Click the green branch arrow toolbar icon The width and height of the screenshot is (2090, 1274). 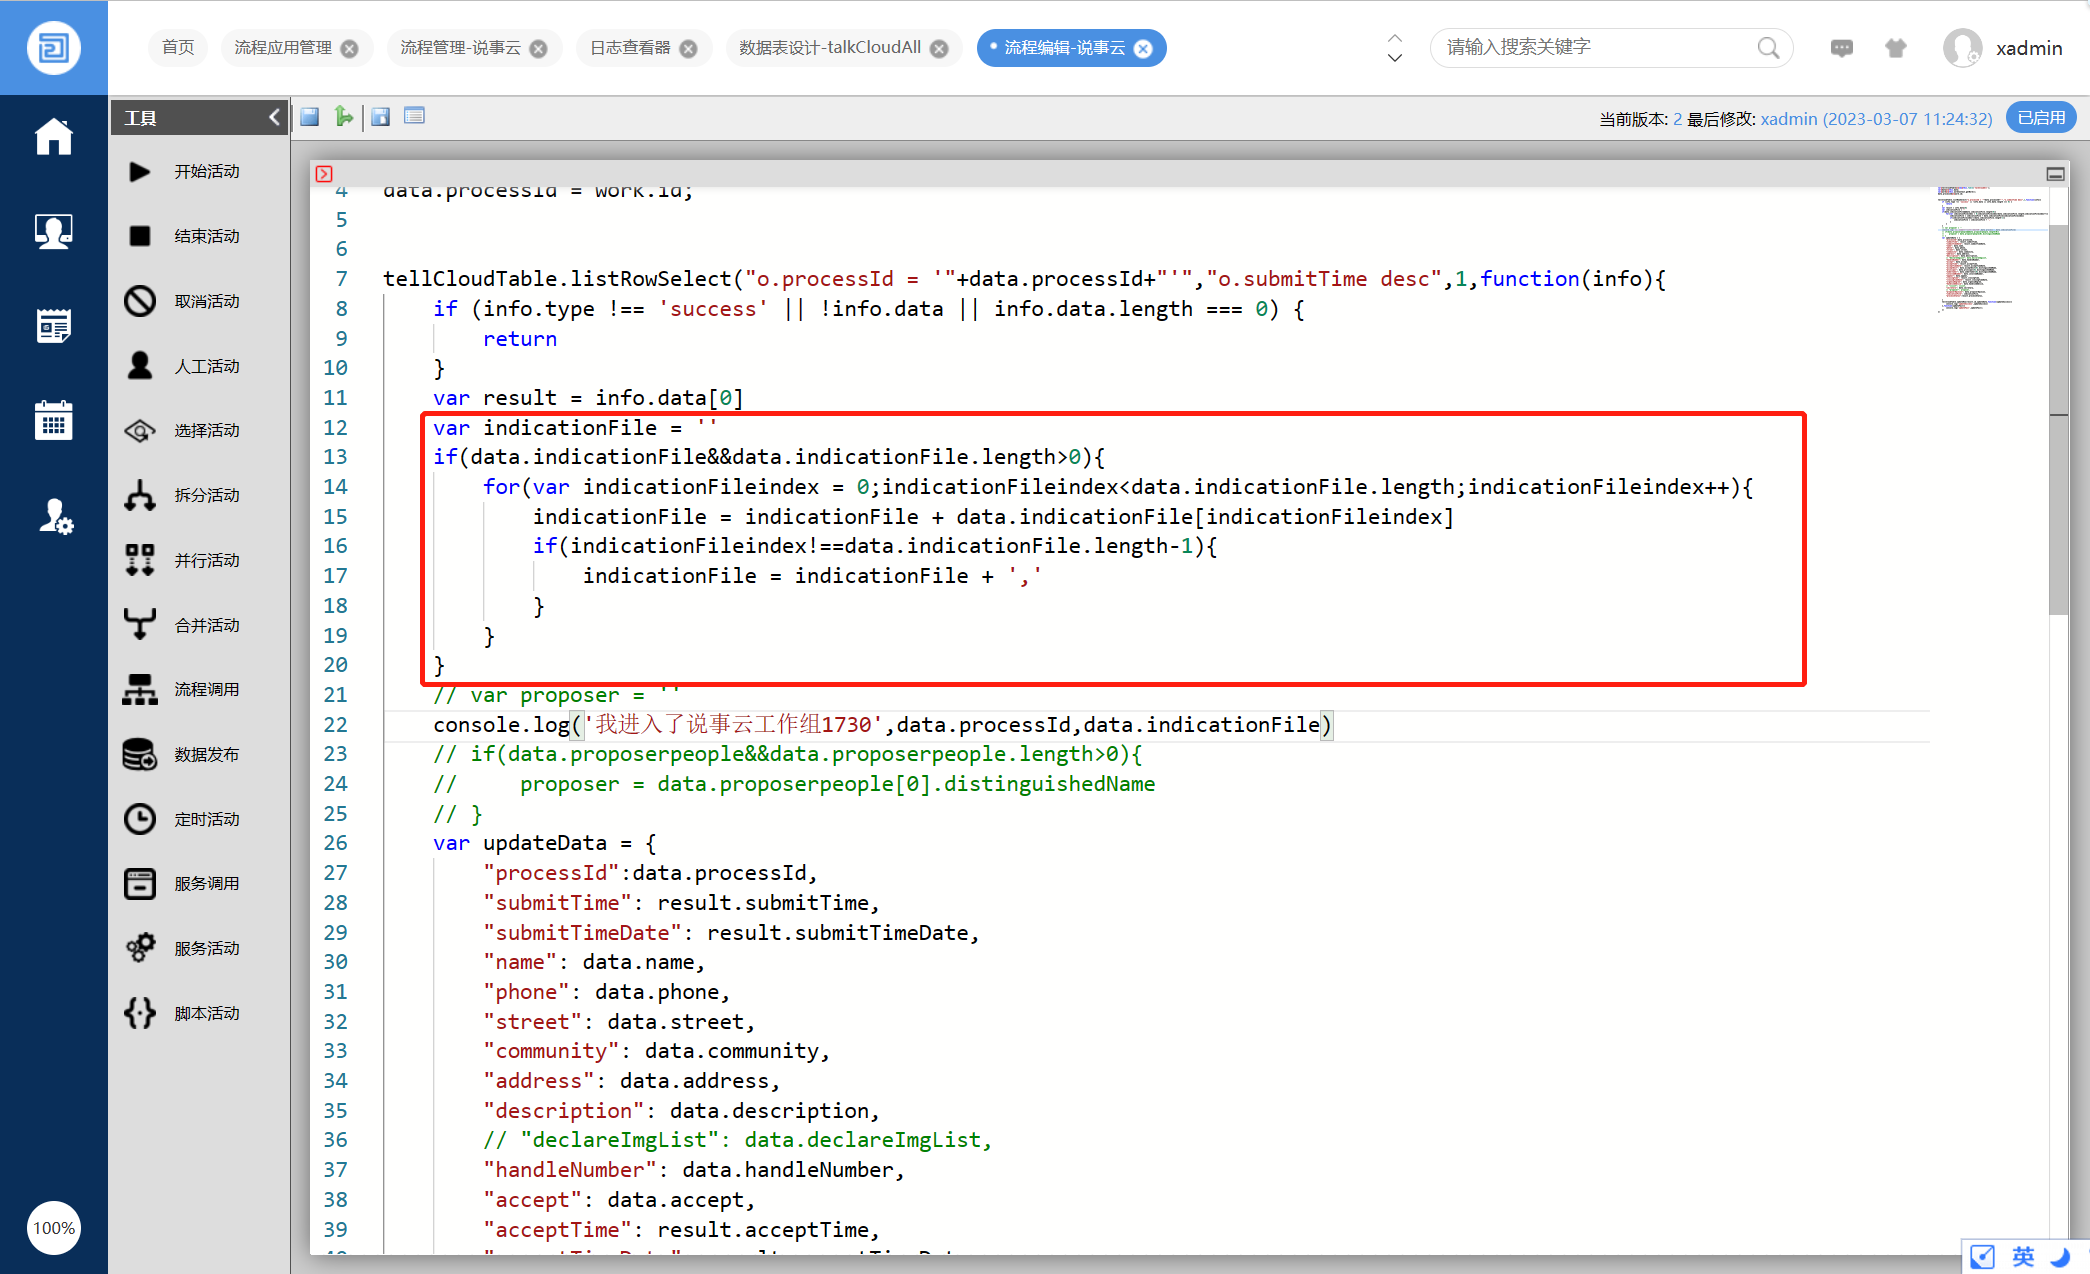point(344,117)
